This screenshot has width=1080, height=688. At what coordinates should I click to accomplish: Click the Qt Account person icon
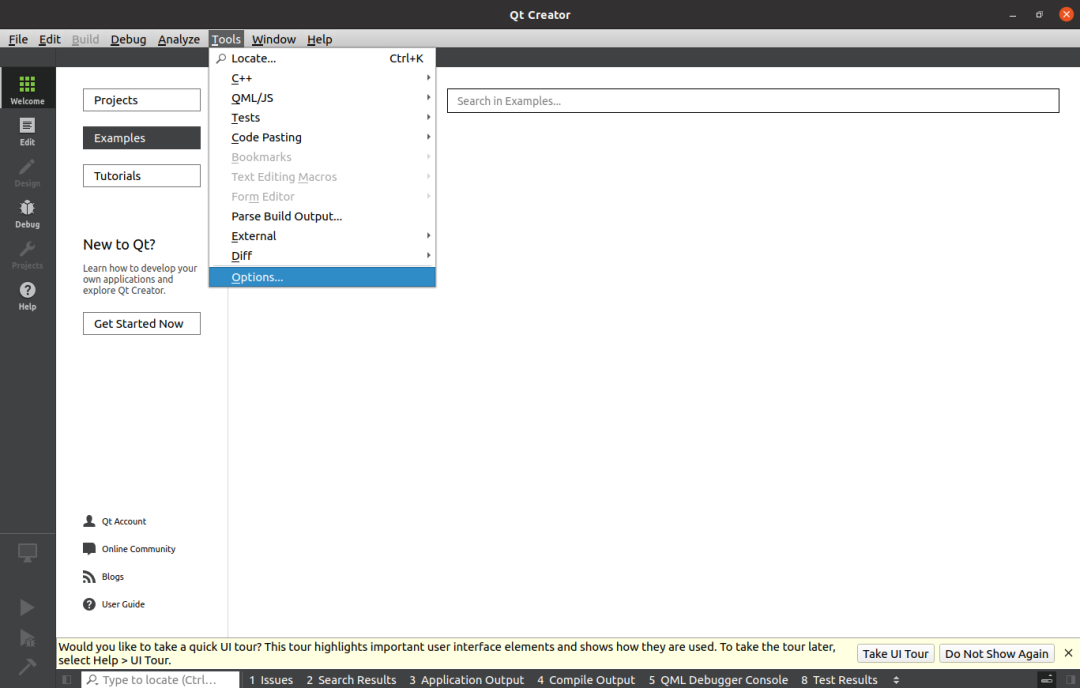pyautogui.click(x=89, y=521)
